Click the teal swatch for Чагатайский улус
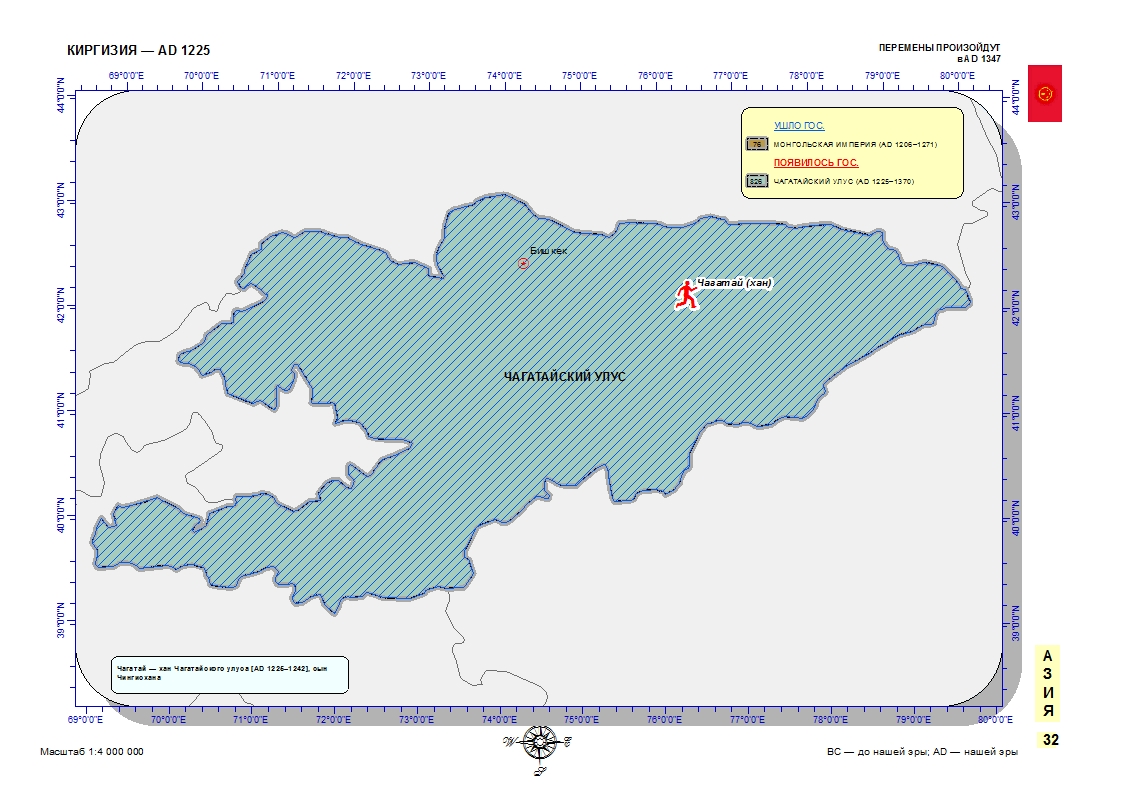 (x=756, y=182)
